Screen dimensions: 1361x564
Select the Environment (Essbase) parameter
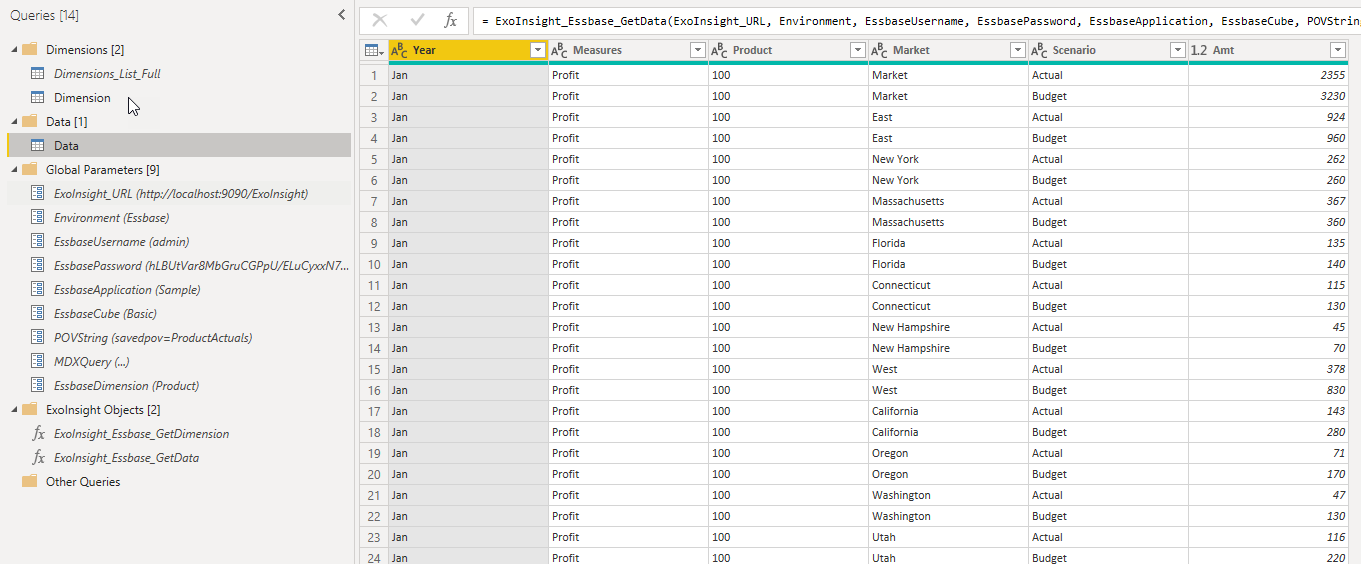[x=111, y=217]
